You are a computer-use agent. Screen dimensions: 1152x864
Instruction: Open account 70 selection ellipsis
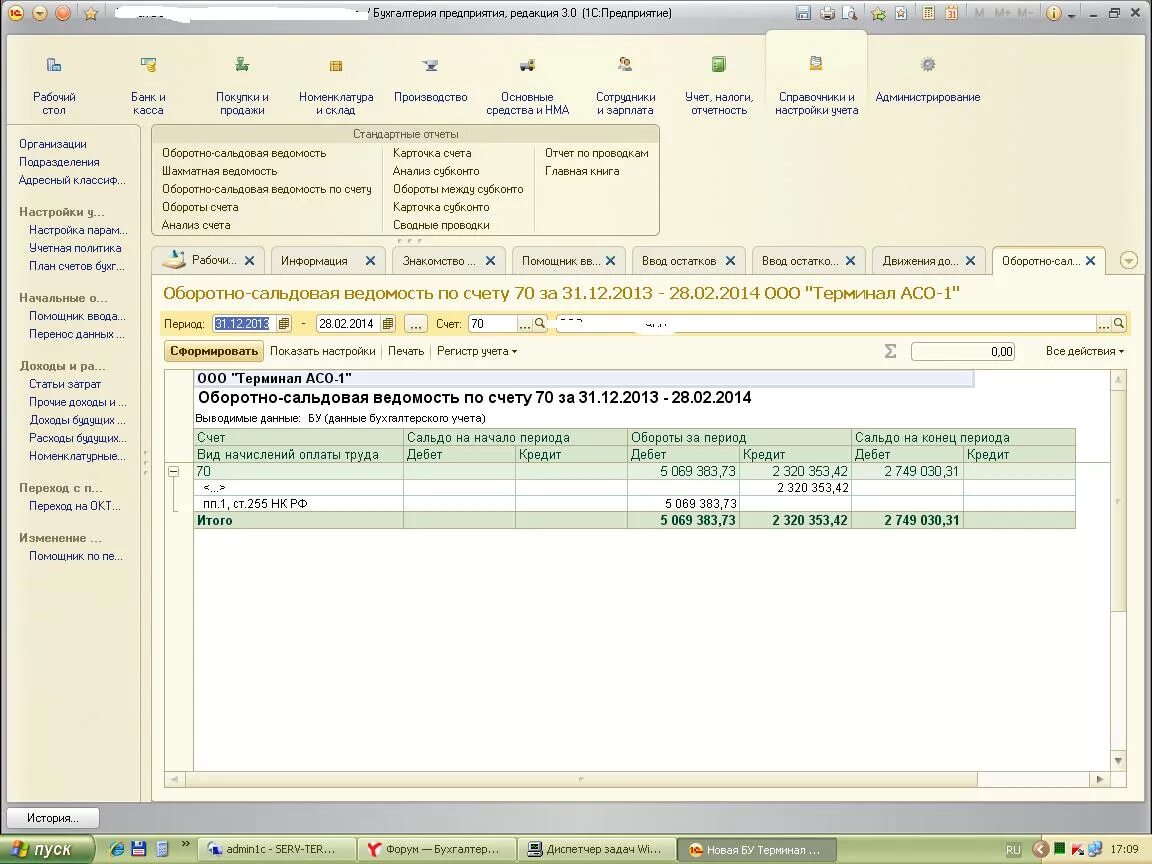click(525, 323)
